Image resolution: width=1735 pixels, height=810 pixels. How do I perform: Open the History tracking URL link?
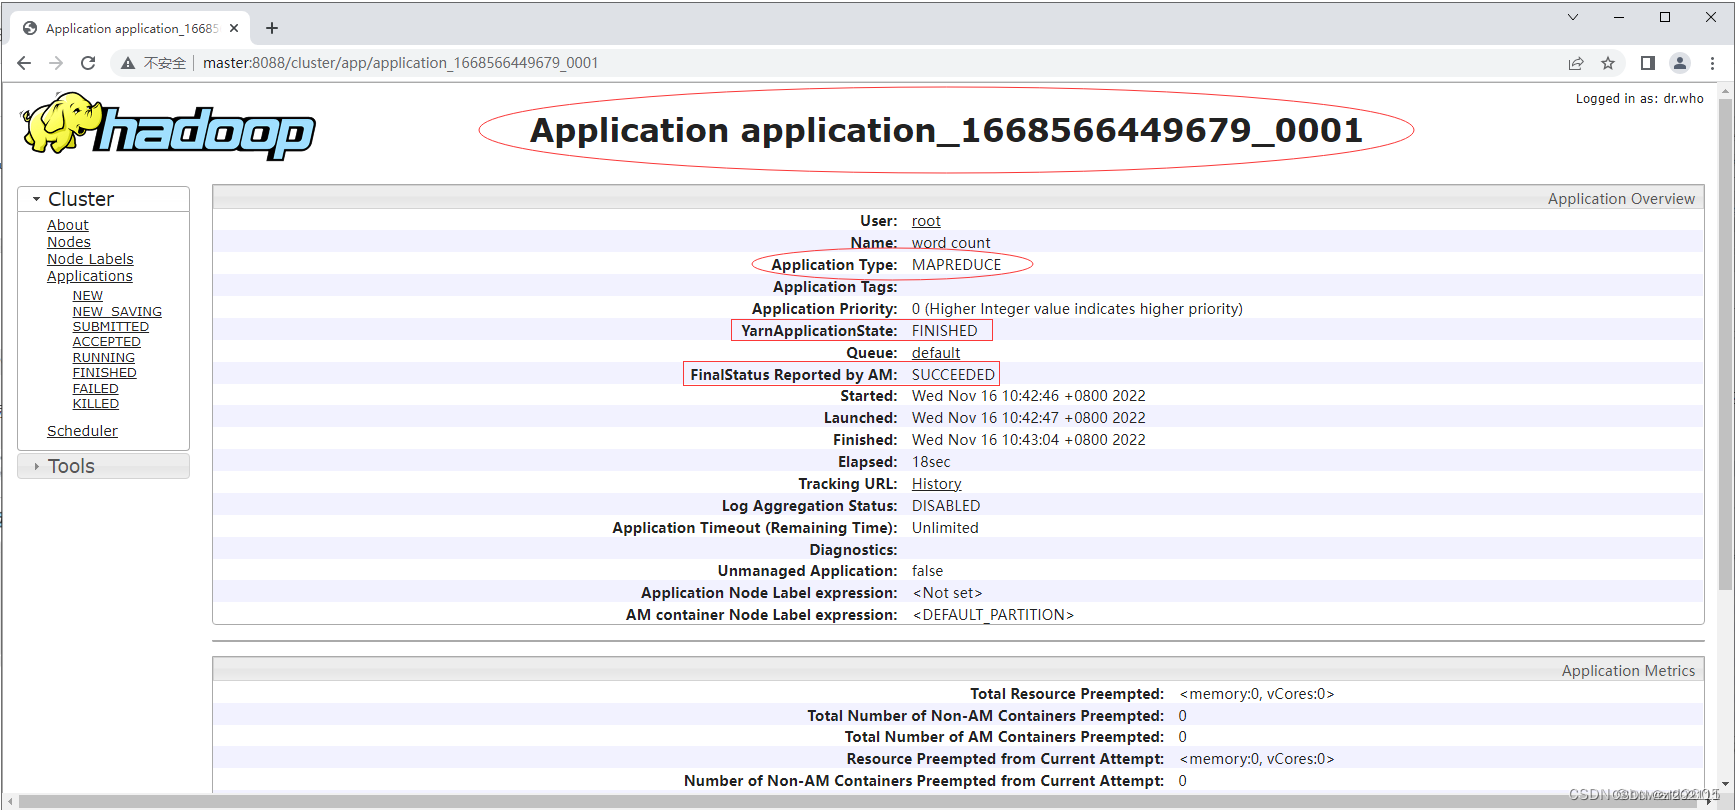pyautogui.click(x=936, y=484)
